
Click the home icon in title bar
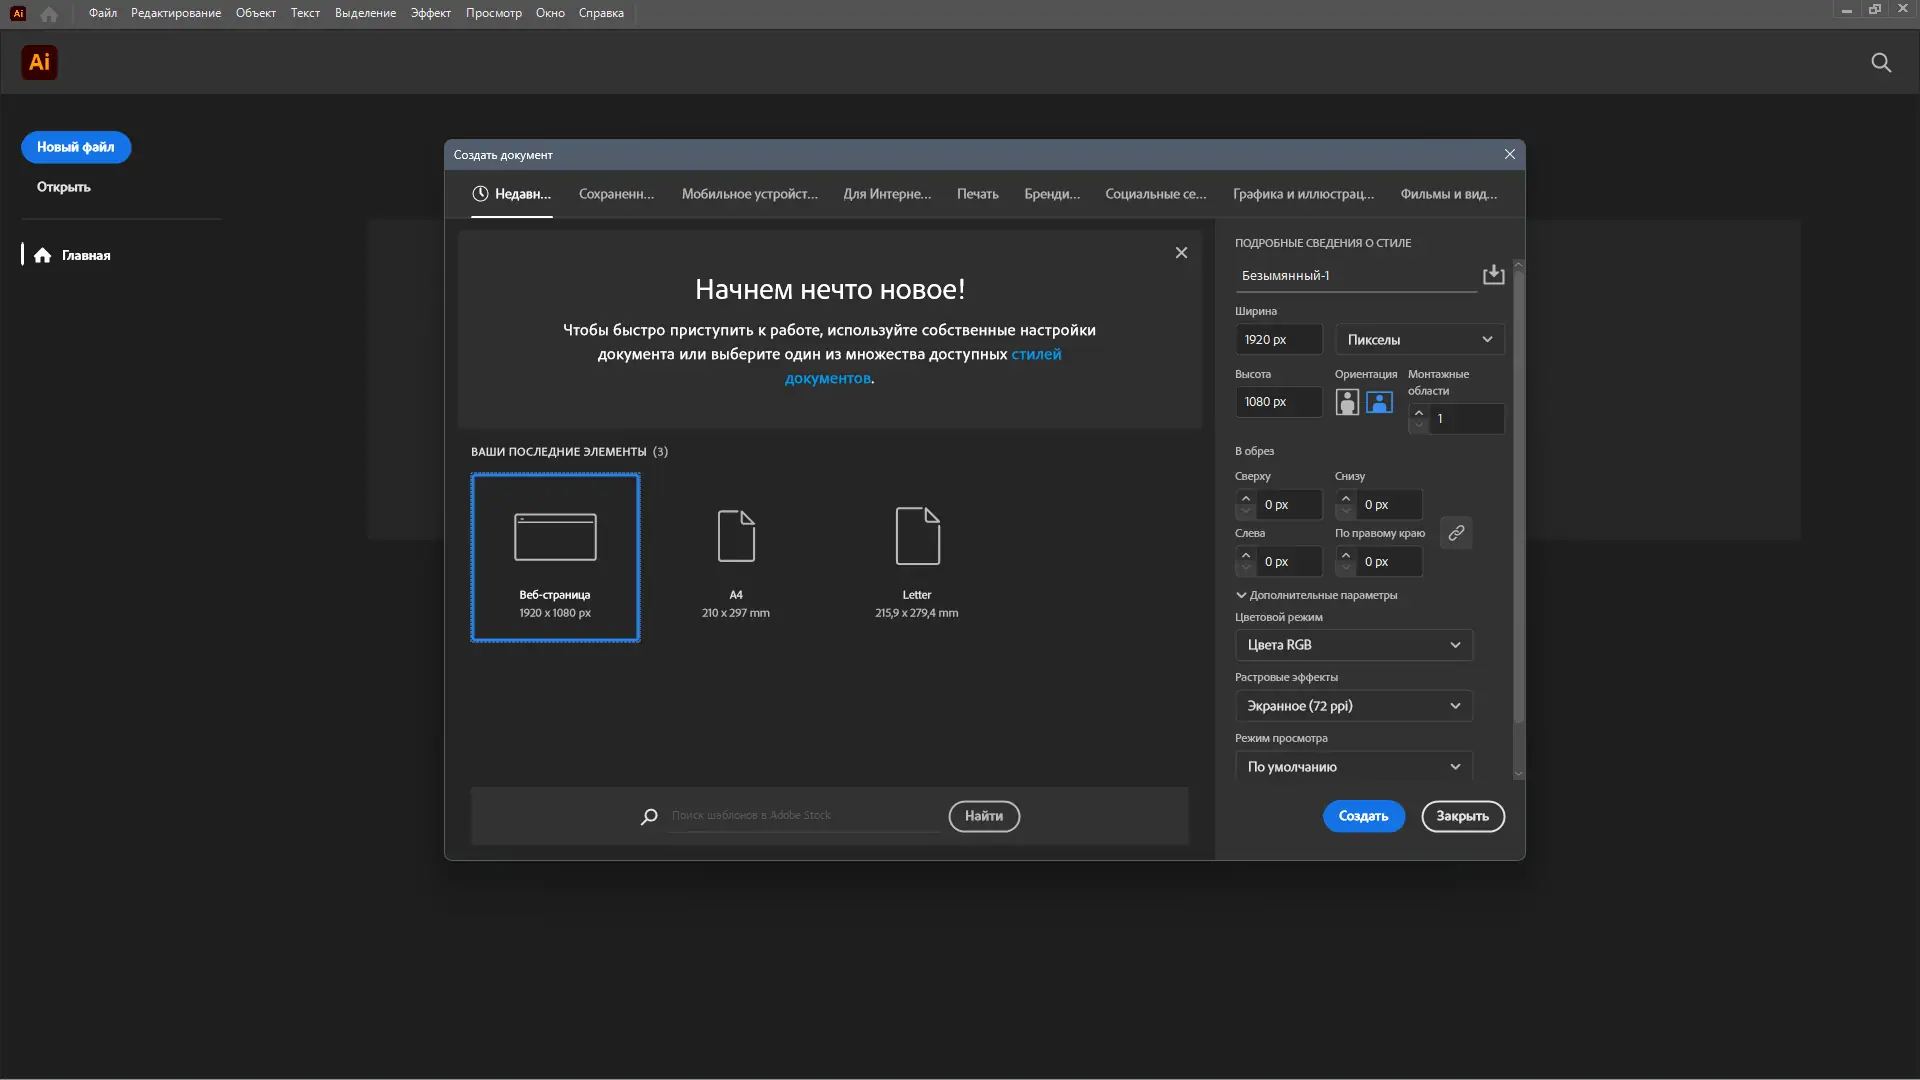click(x=49, y=14)
